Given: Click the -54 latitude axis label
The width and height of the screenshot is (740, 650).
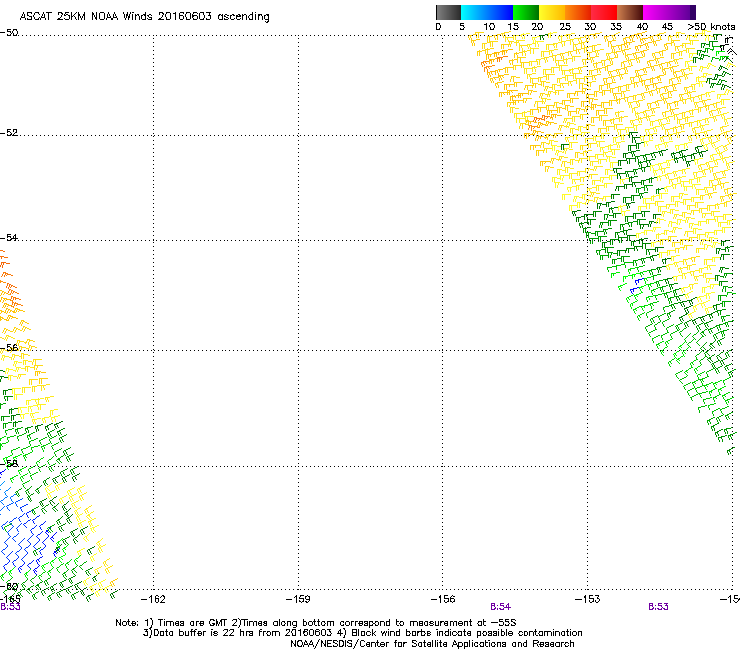Looking at the screenshot, I should 9,237.
